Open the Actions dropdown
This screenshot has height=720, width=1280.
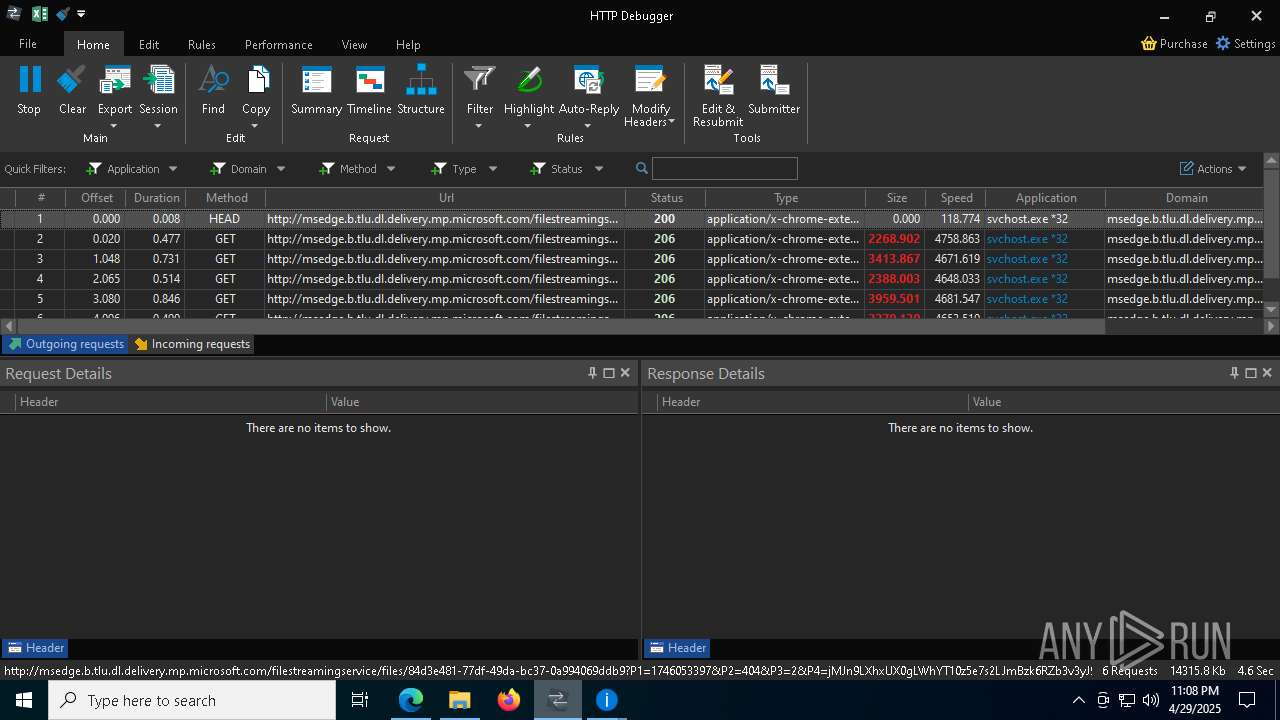coord(1213,169)
